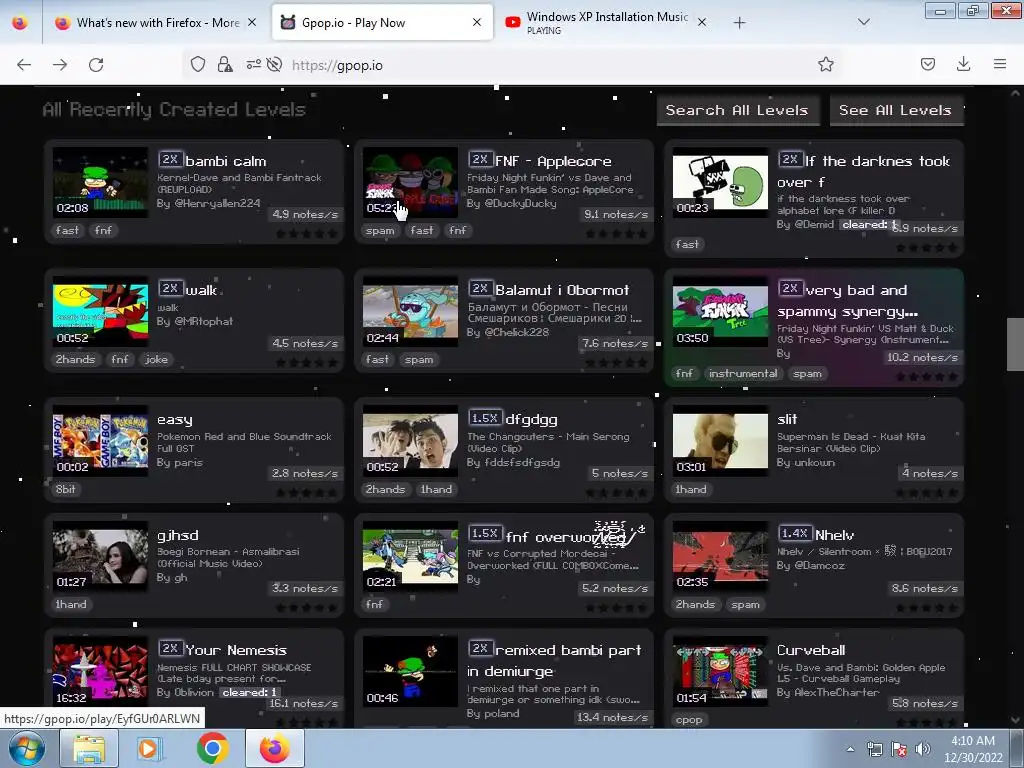Click the Nhelv level title

tap(834, 535)
